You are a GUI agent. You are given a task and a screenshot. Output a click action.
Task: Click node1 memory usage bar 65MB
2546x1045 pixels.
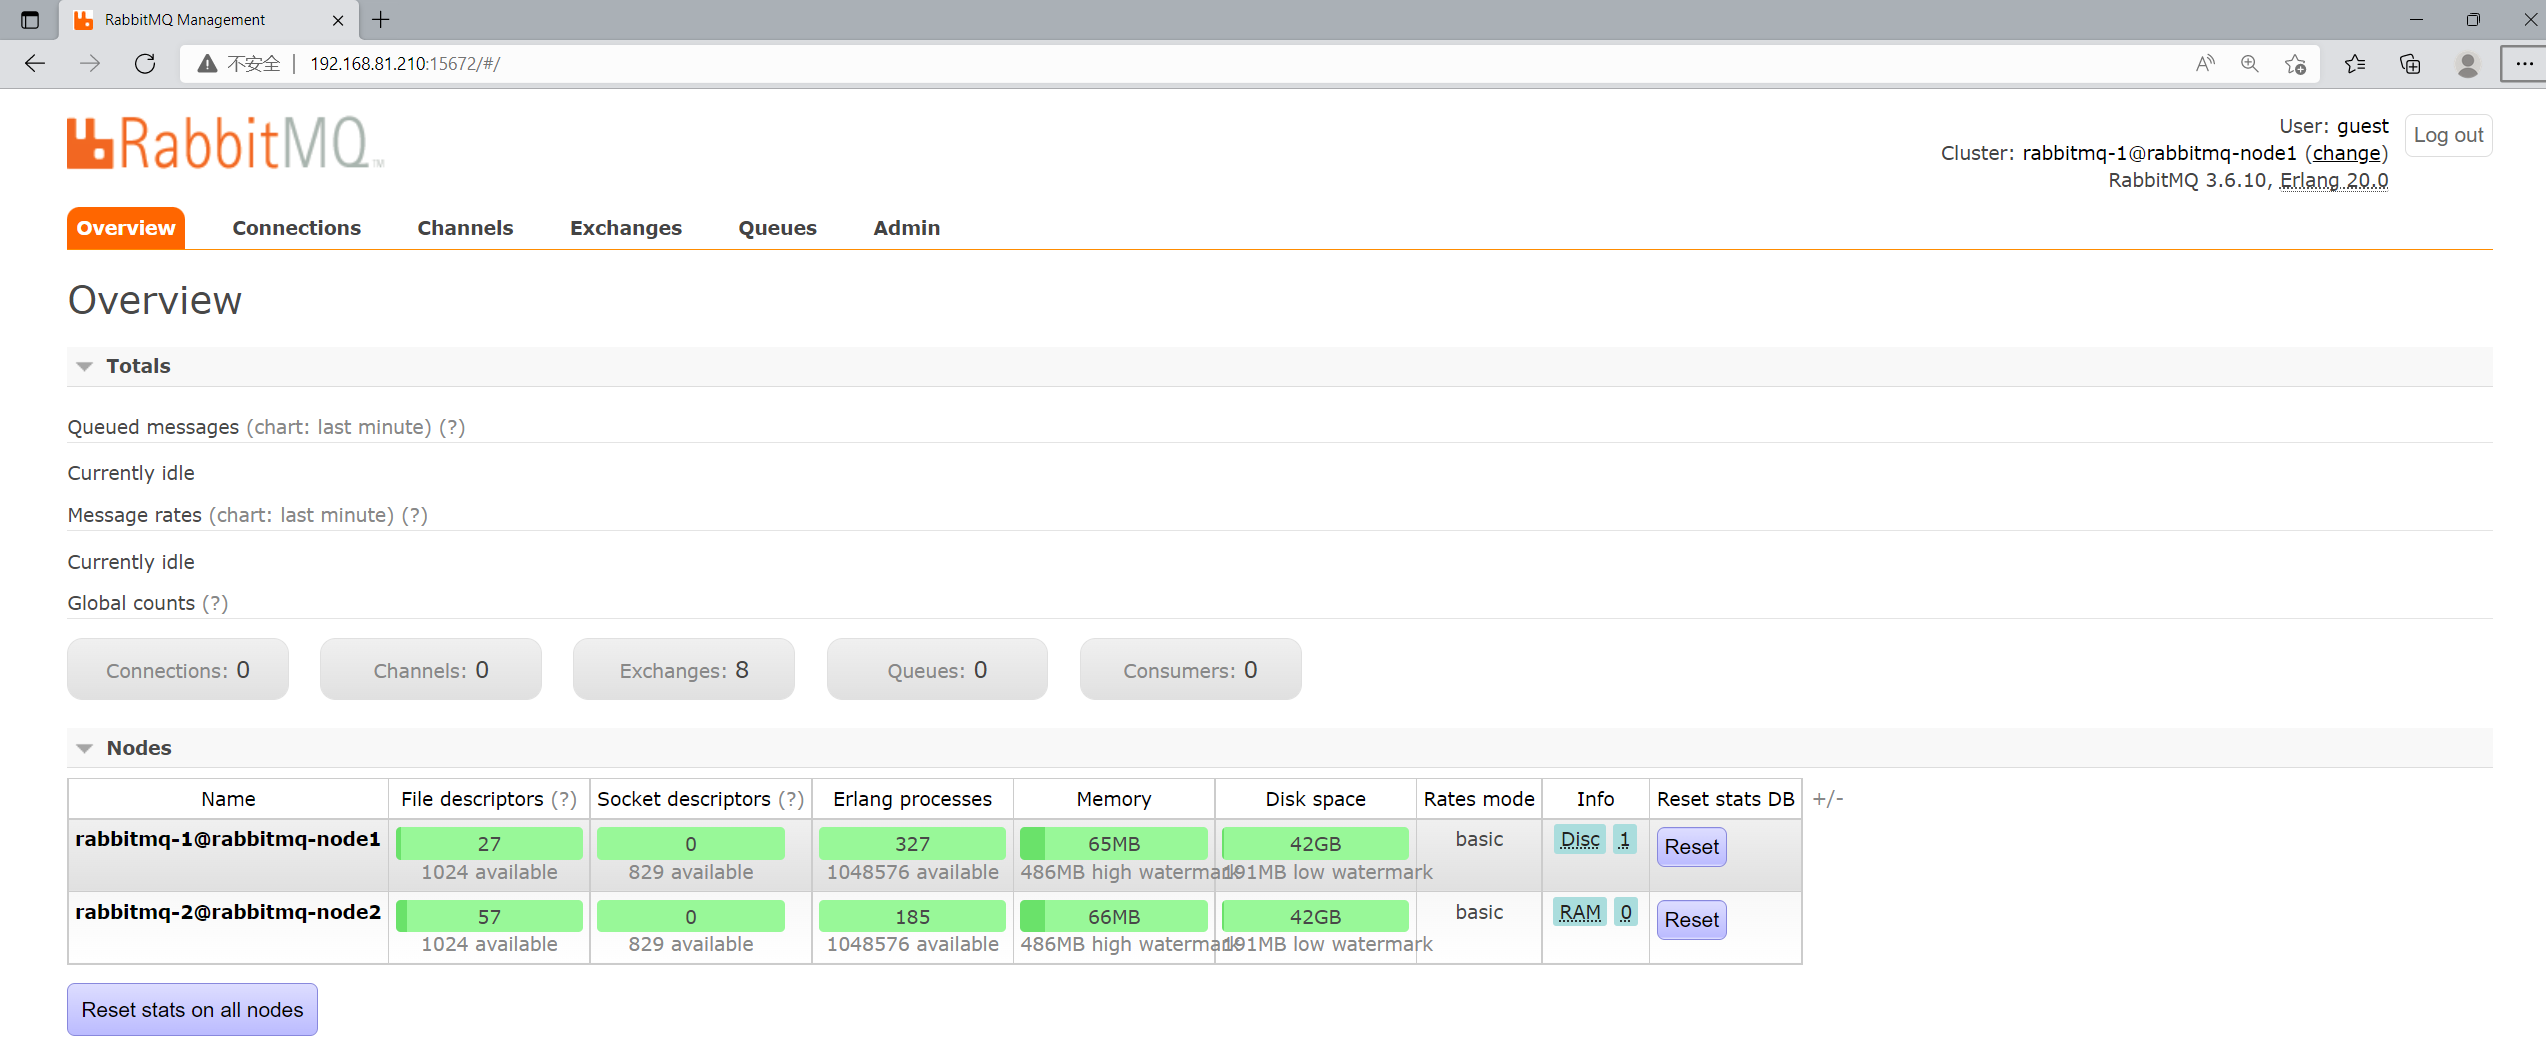click(x=1113, y=844)
